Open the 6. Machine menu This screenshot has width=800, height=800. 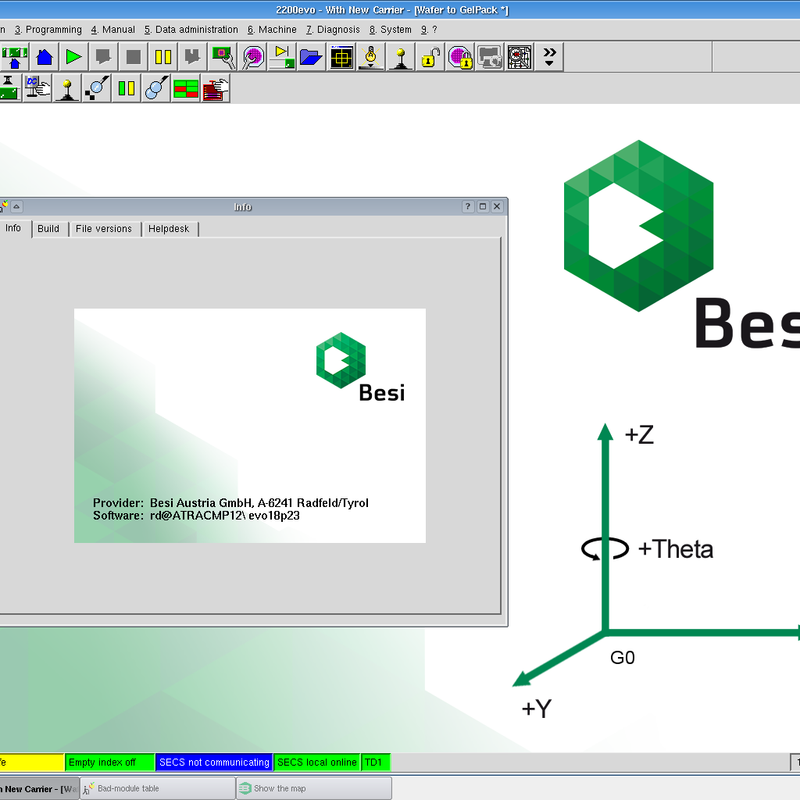(x=272, y=30)
